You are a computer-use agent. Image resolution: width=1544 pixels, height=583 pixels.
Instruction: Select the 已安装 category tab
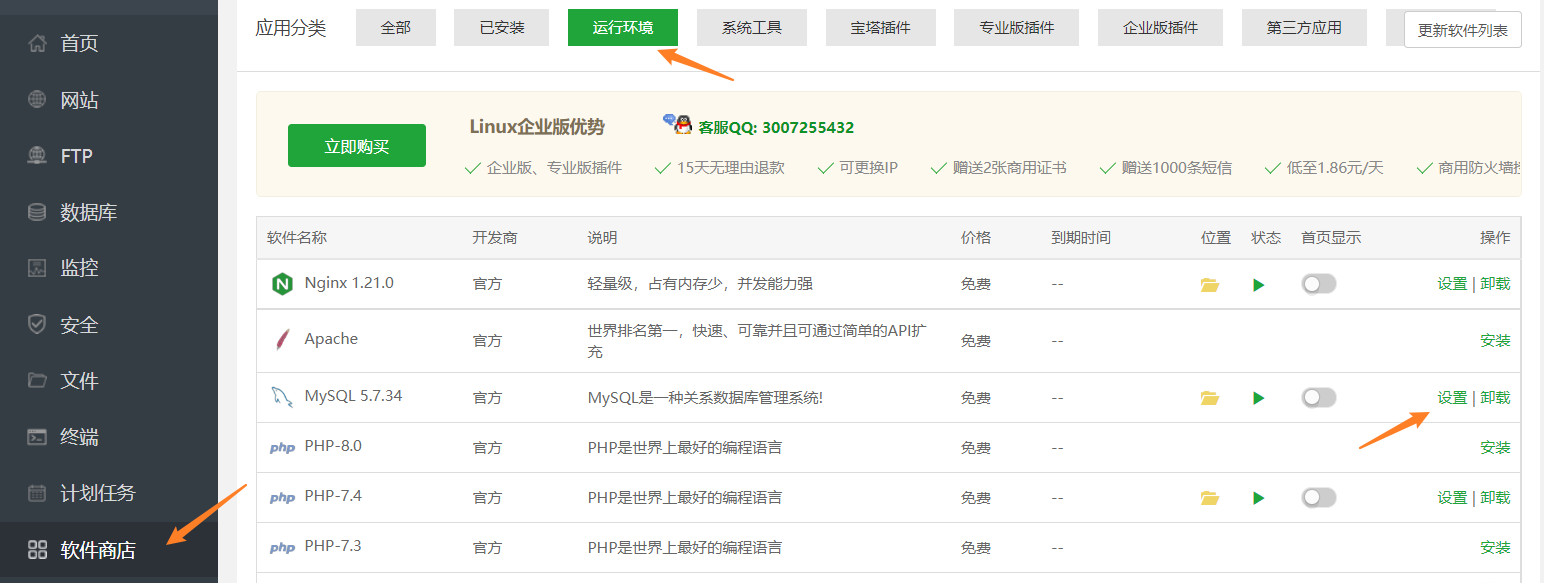point(502,27)
